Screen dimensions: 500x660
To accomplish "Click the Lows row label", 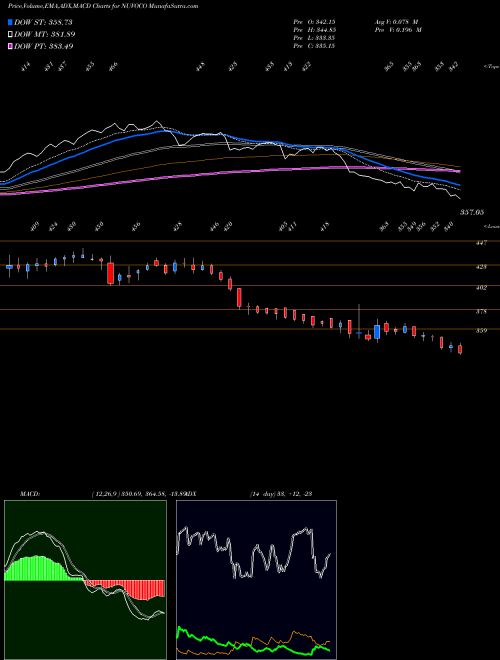I will click(491, 226).
